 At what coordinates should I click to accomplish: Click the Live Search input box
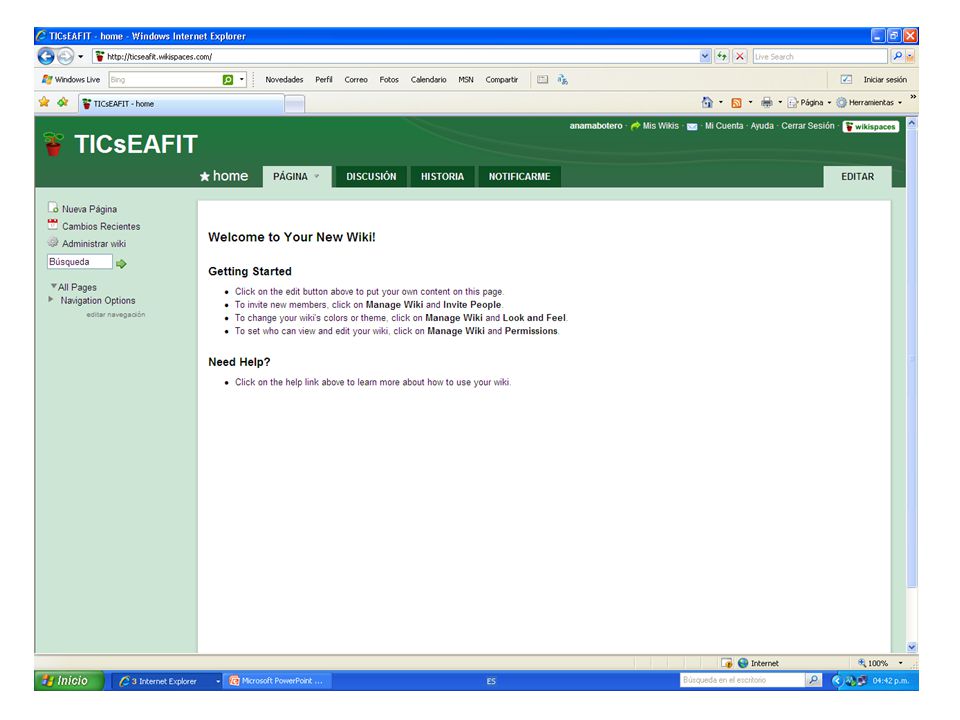coord(820,56)
